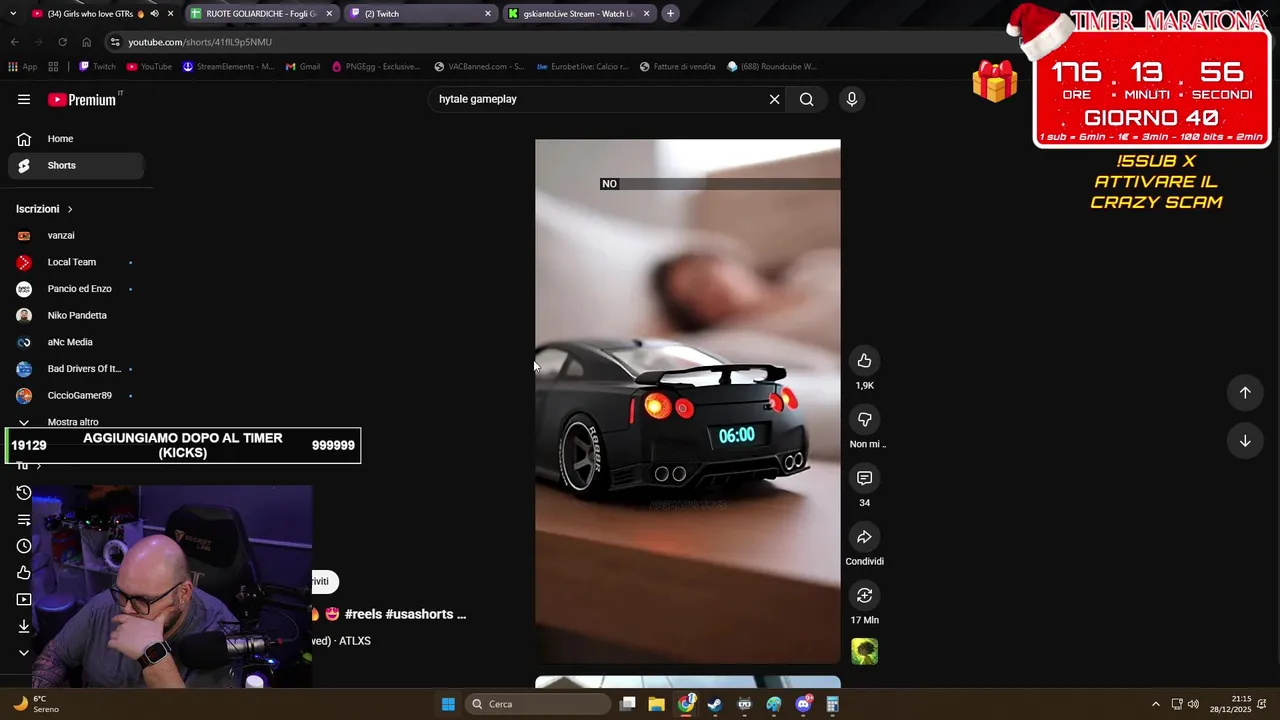Open a new browser tab
The height and width of the screenshot is (720, 1280).
[670, 14]
